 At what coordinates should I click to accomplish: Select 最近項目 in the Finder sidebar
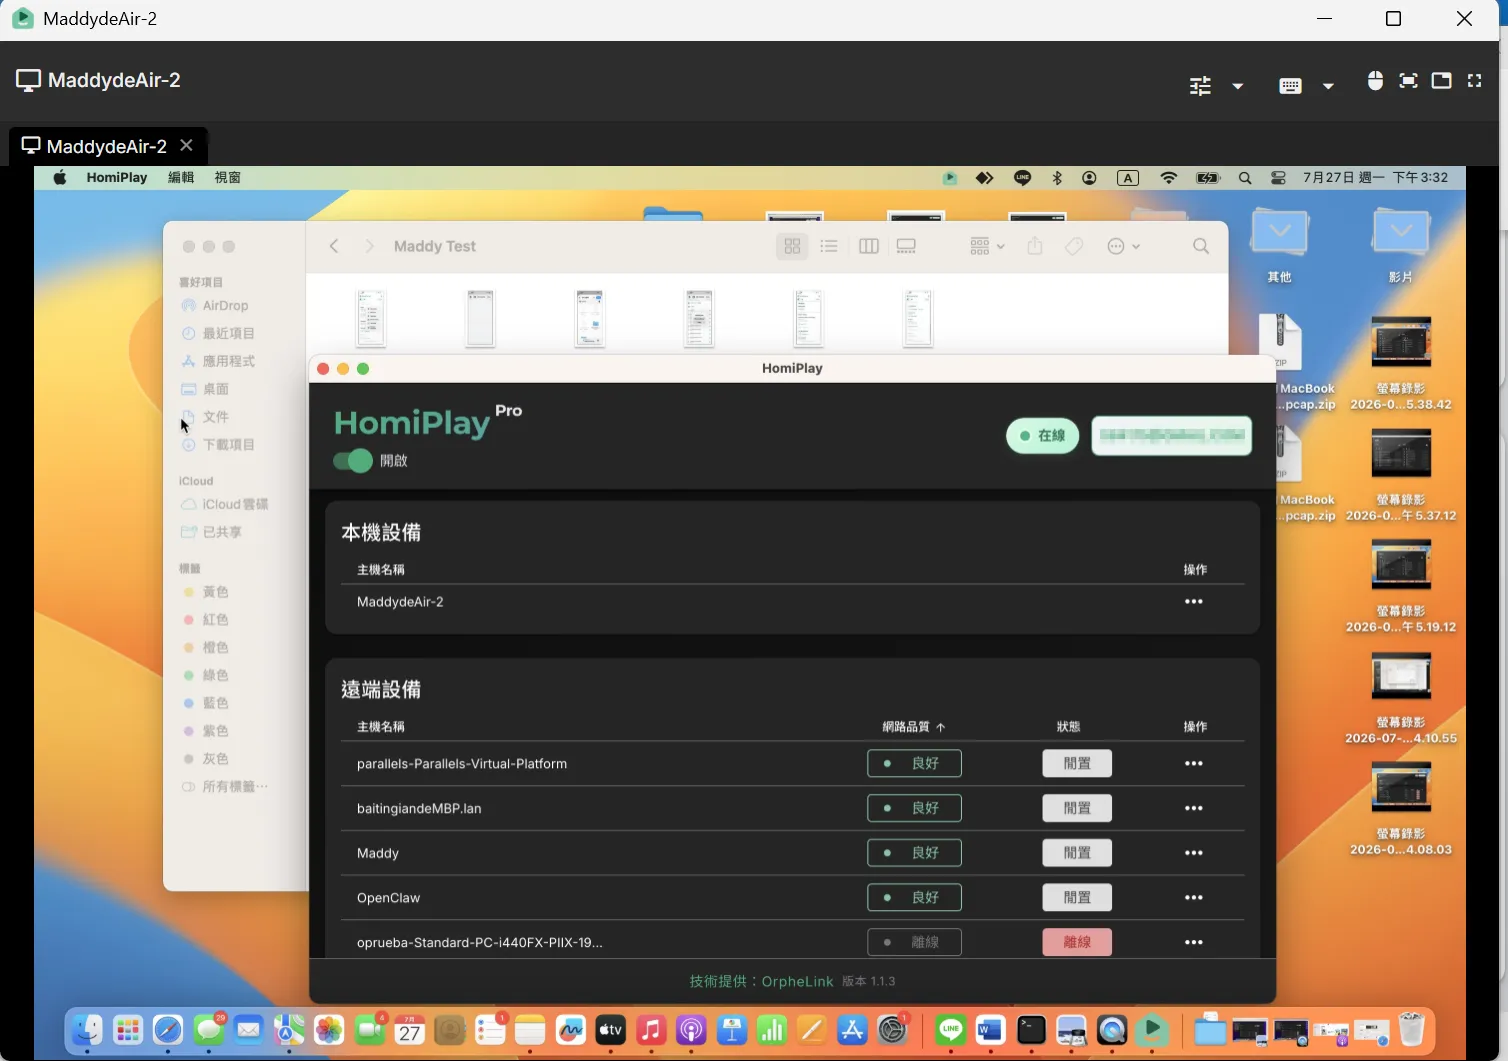coord(218,333)
